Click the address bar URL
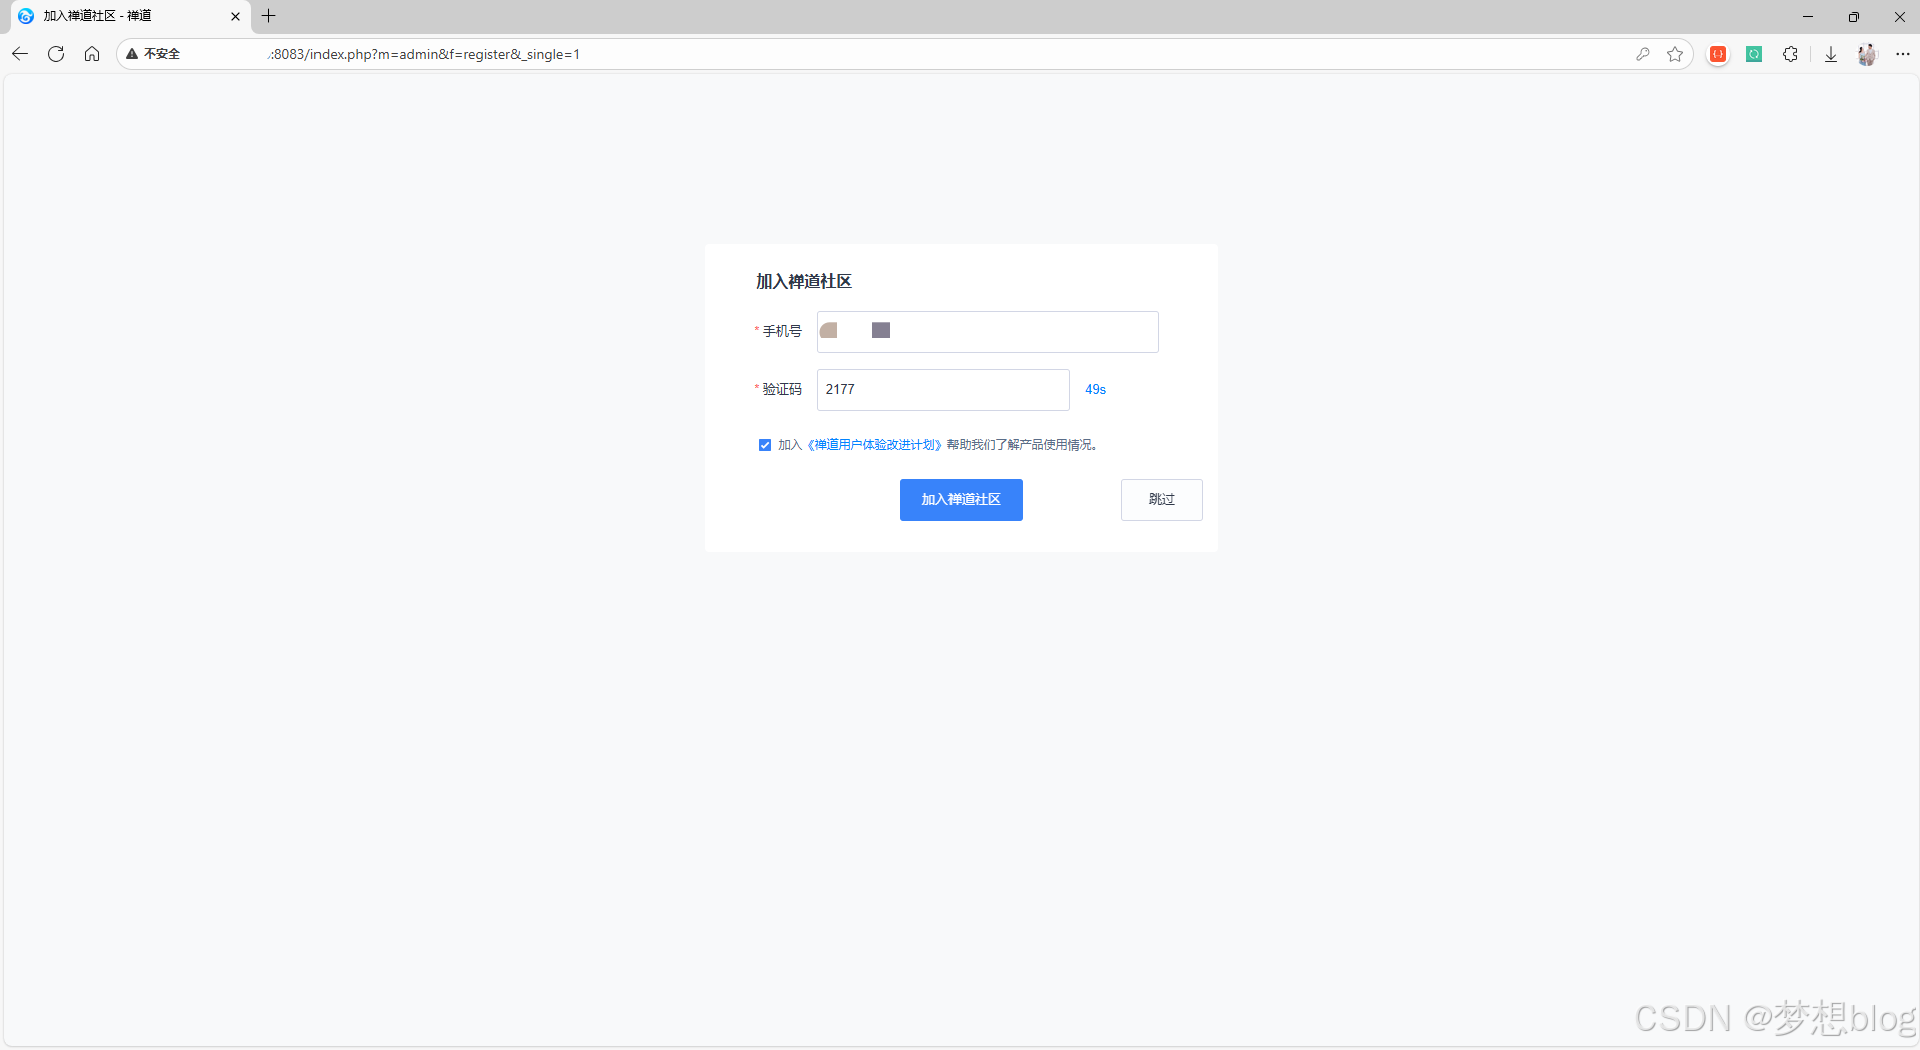The height and width of the screenshot is (1050, 1920). 425,54
